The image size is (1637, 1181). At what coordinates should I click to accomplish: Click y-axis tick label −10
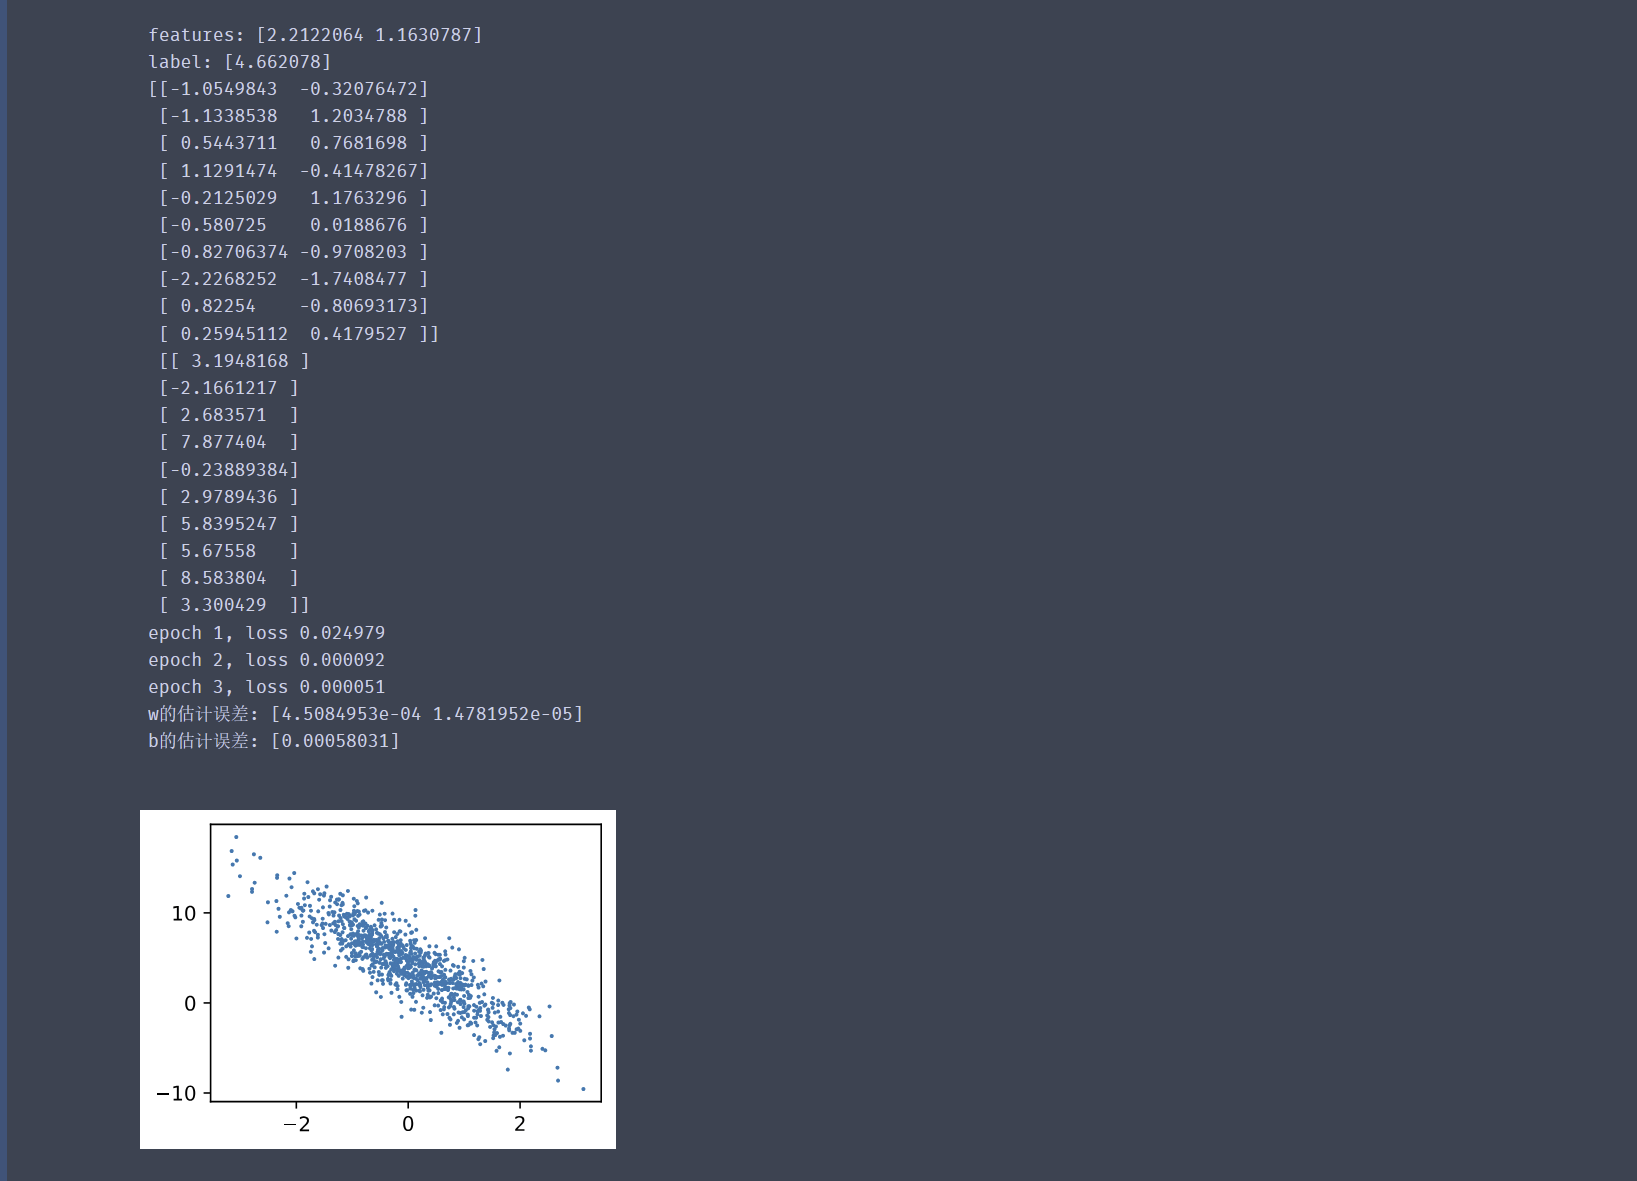point(177,1093)
